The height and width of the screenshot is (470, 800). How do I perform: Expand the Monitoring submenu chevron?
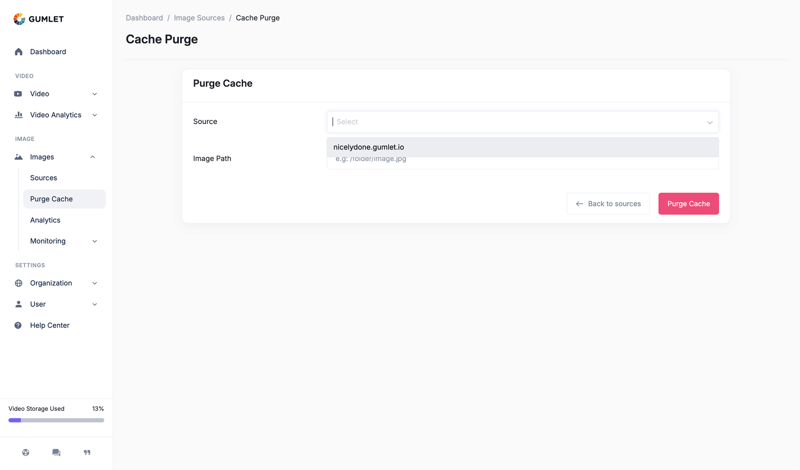[x=94, y=241]
